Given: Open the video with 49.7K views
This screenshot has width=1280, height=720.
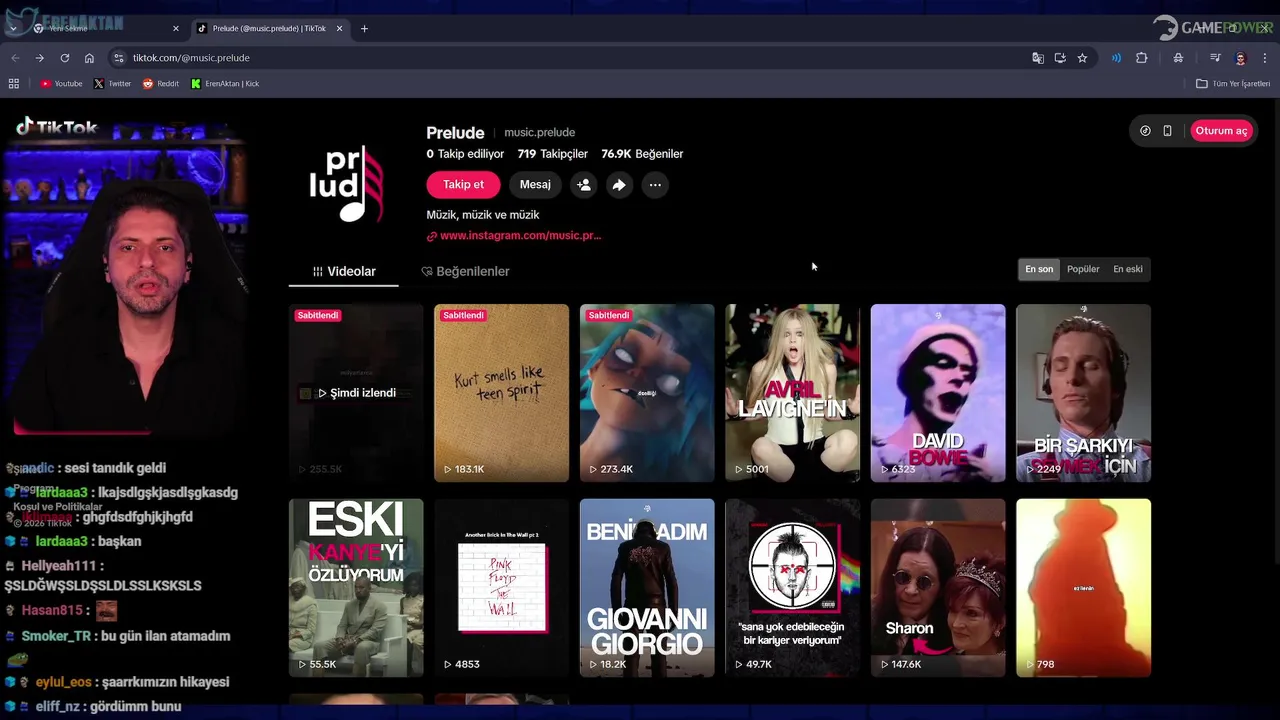Looking at the screenshot, I should [x=793, y=588].
